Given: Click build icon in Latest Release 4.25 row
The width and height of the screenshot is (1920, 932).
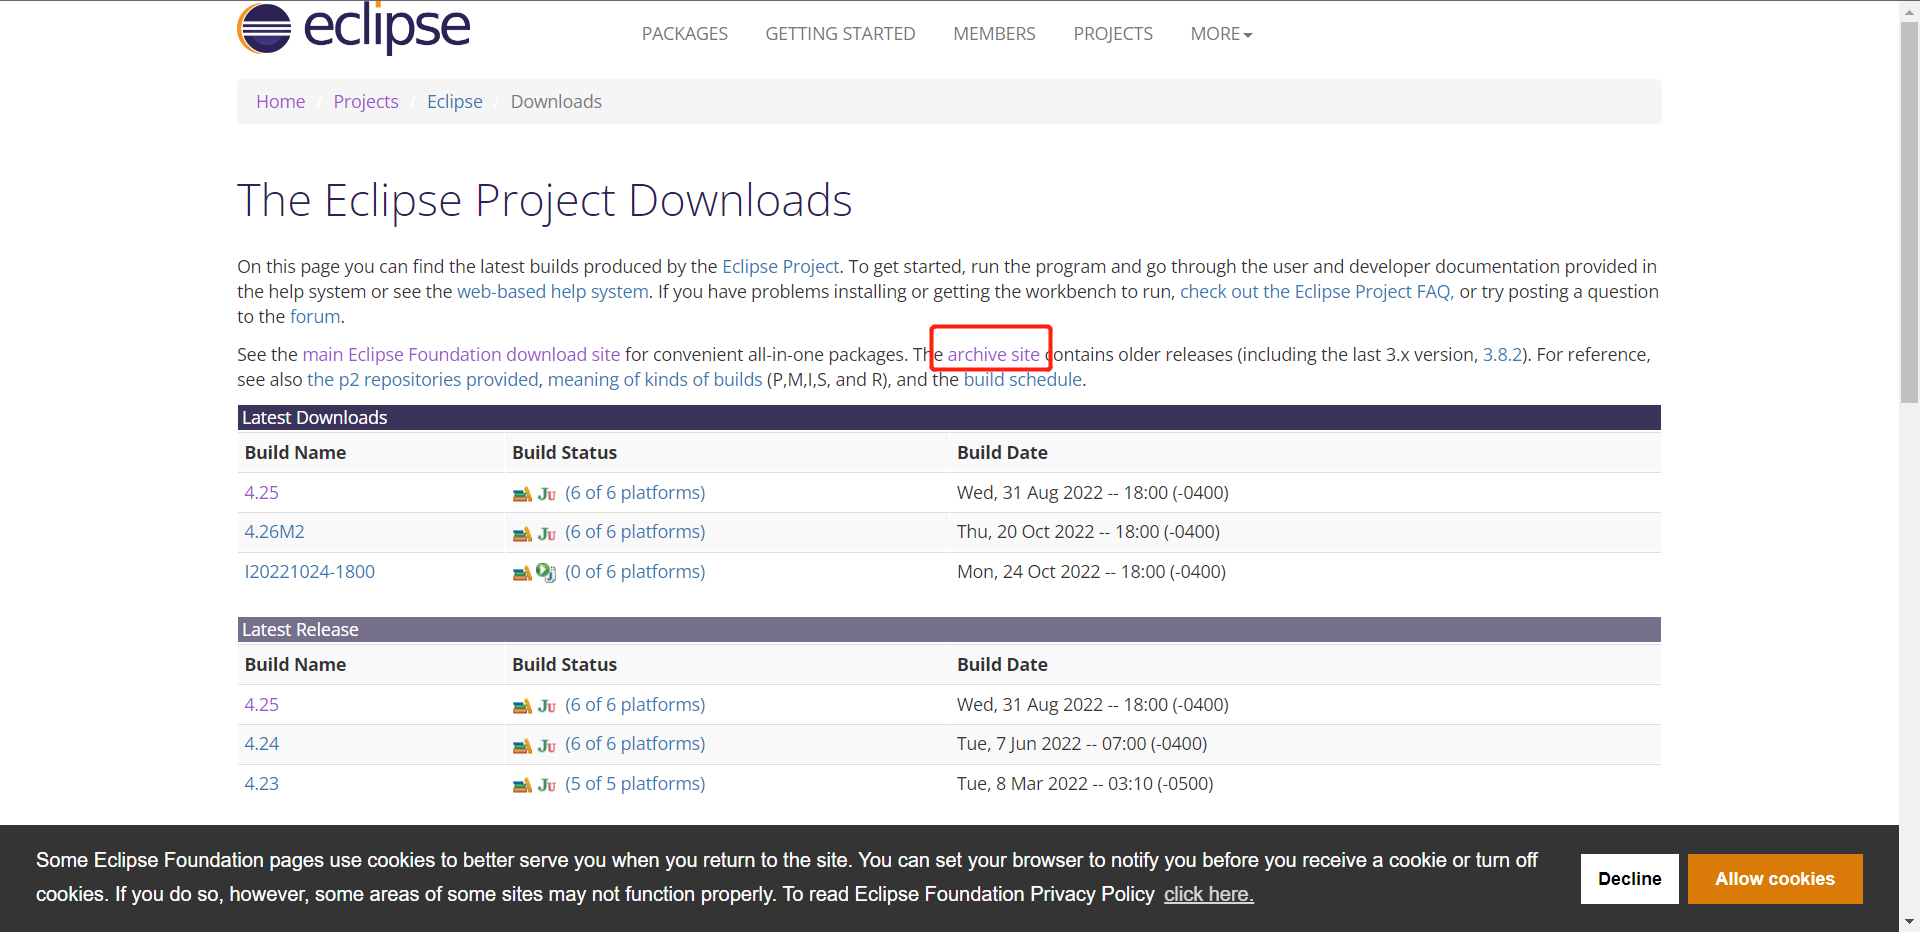Looking at the screenshot, I should (x=522, y=706).
